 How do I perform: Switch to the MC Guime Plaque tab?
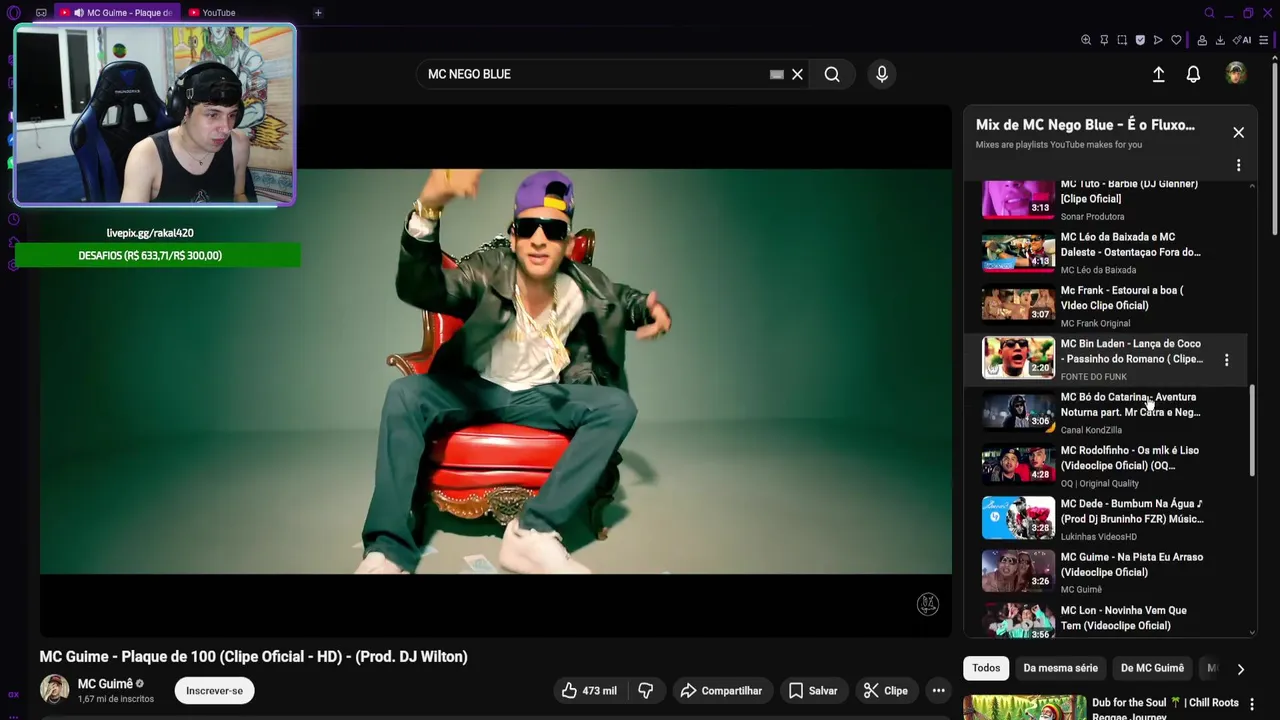pos(120,13)
